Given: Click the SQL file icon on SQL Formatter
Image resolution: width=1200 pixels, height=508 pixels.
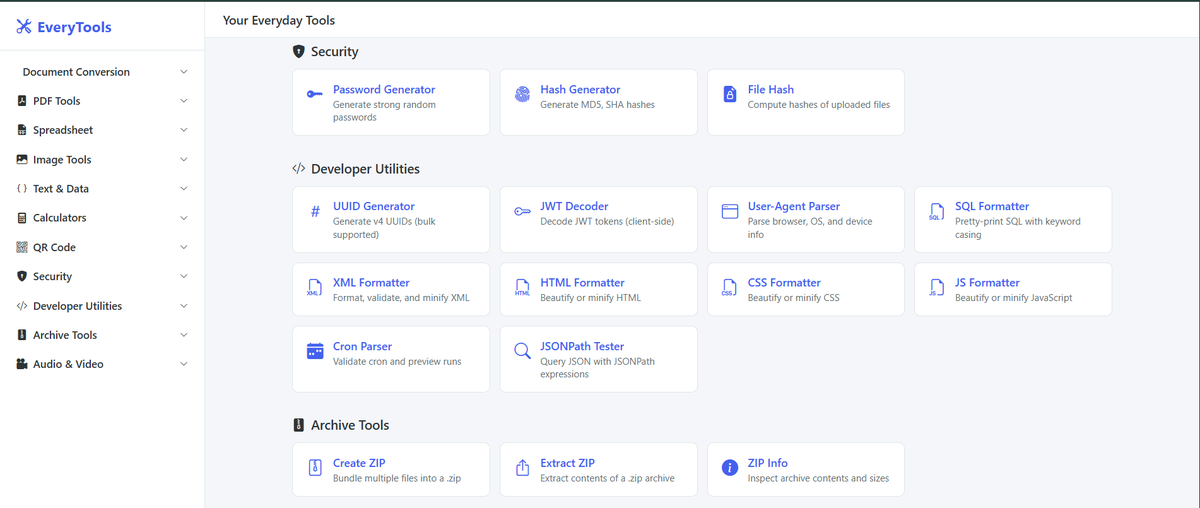Looking at the screenshot, I should click(936, 211).
